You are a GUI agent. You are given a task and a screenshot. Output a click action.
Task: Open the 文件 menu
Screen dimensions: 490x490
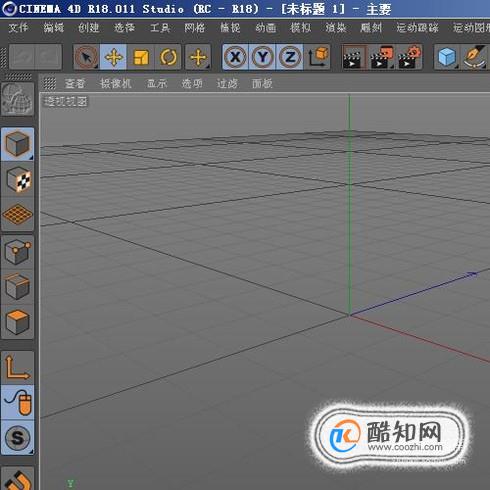coord(18,28)
